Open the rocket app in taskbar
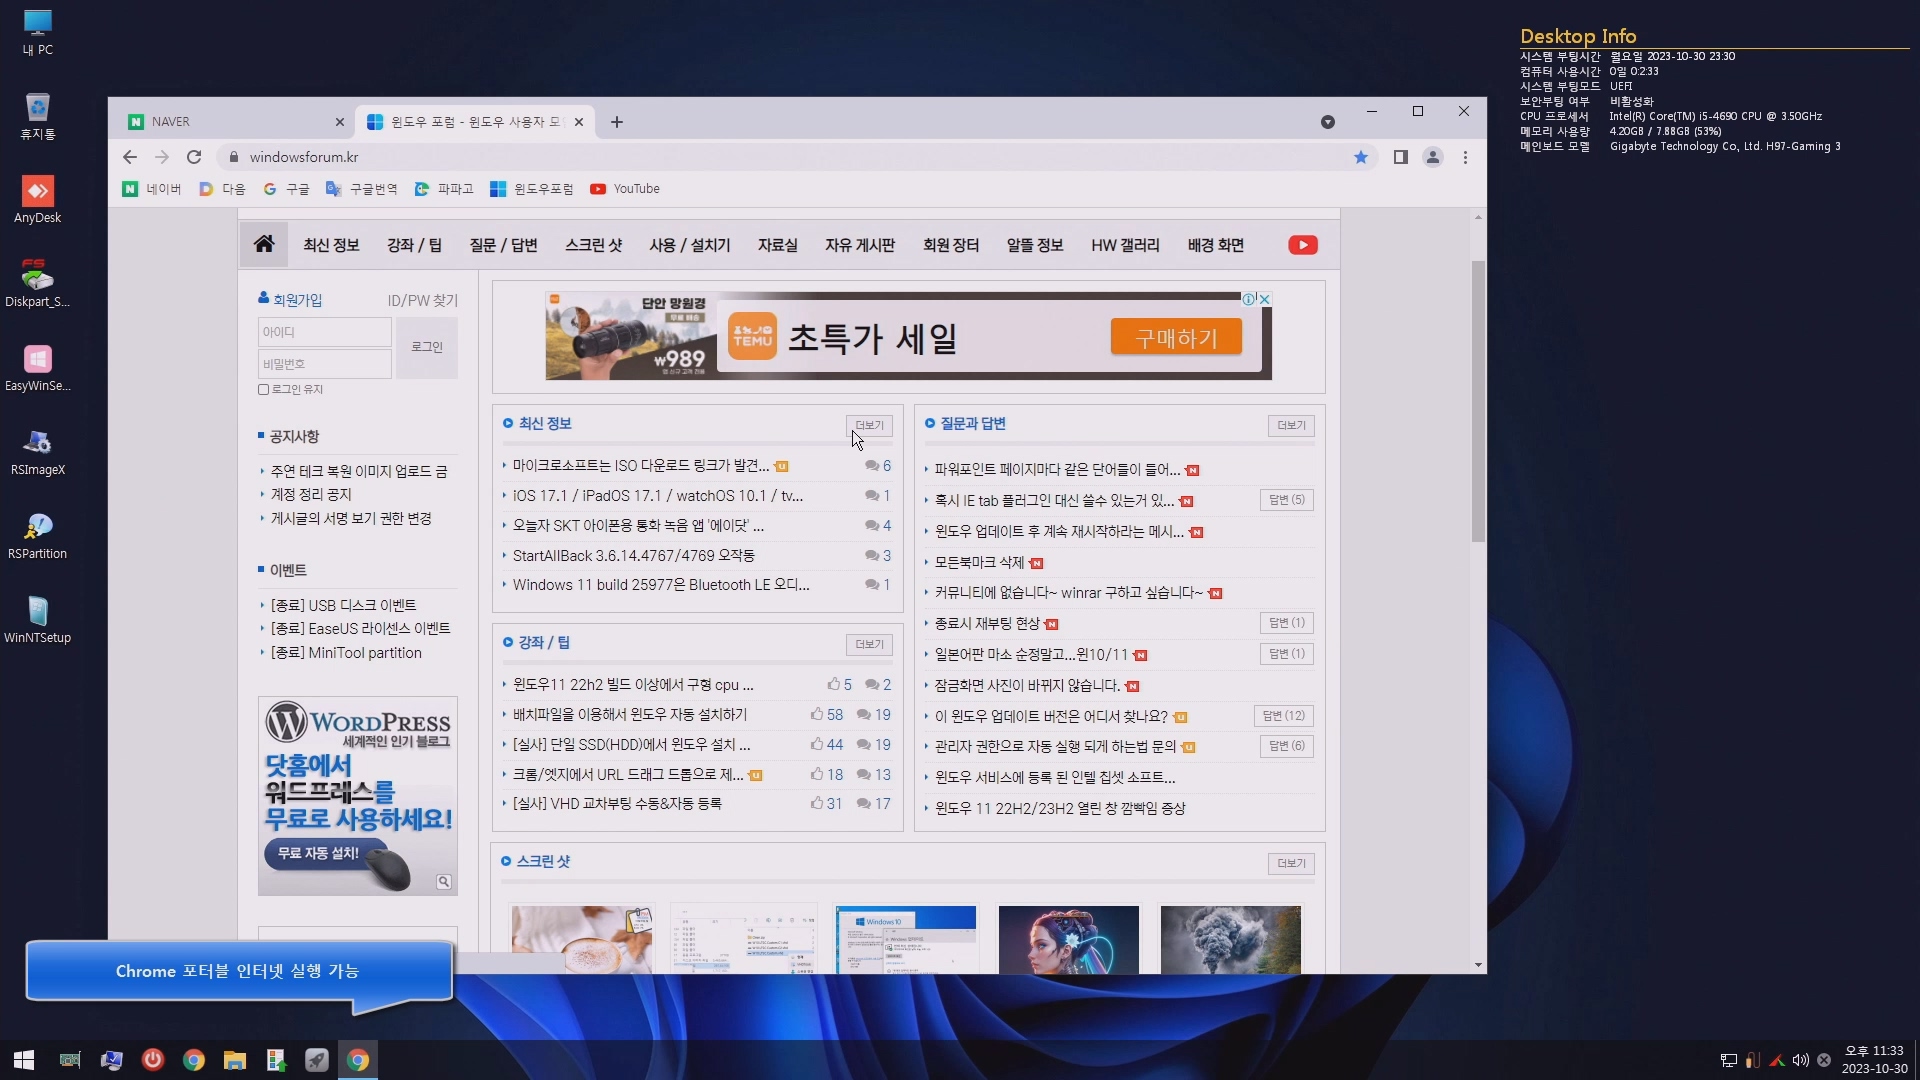This screenshot has width=1920, height=1080. click(317, 1060)
